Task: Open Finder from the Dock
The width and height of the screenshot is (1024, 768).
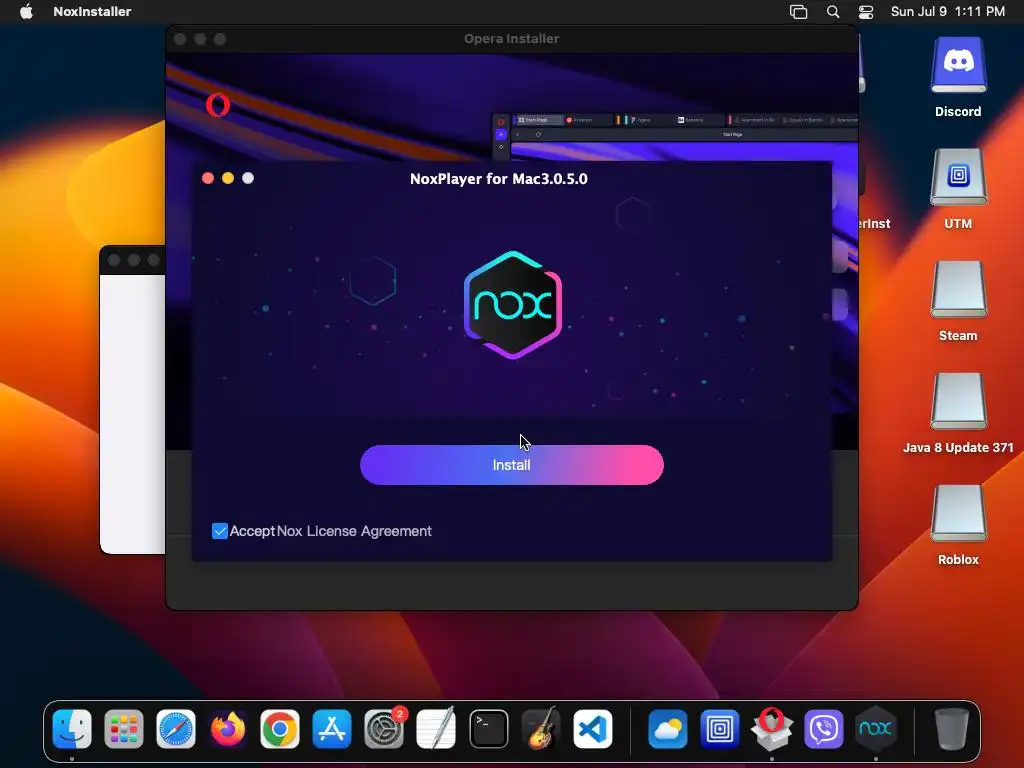Action: coord(72,729)
